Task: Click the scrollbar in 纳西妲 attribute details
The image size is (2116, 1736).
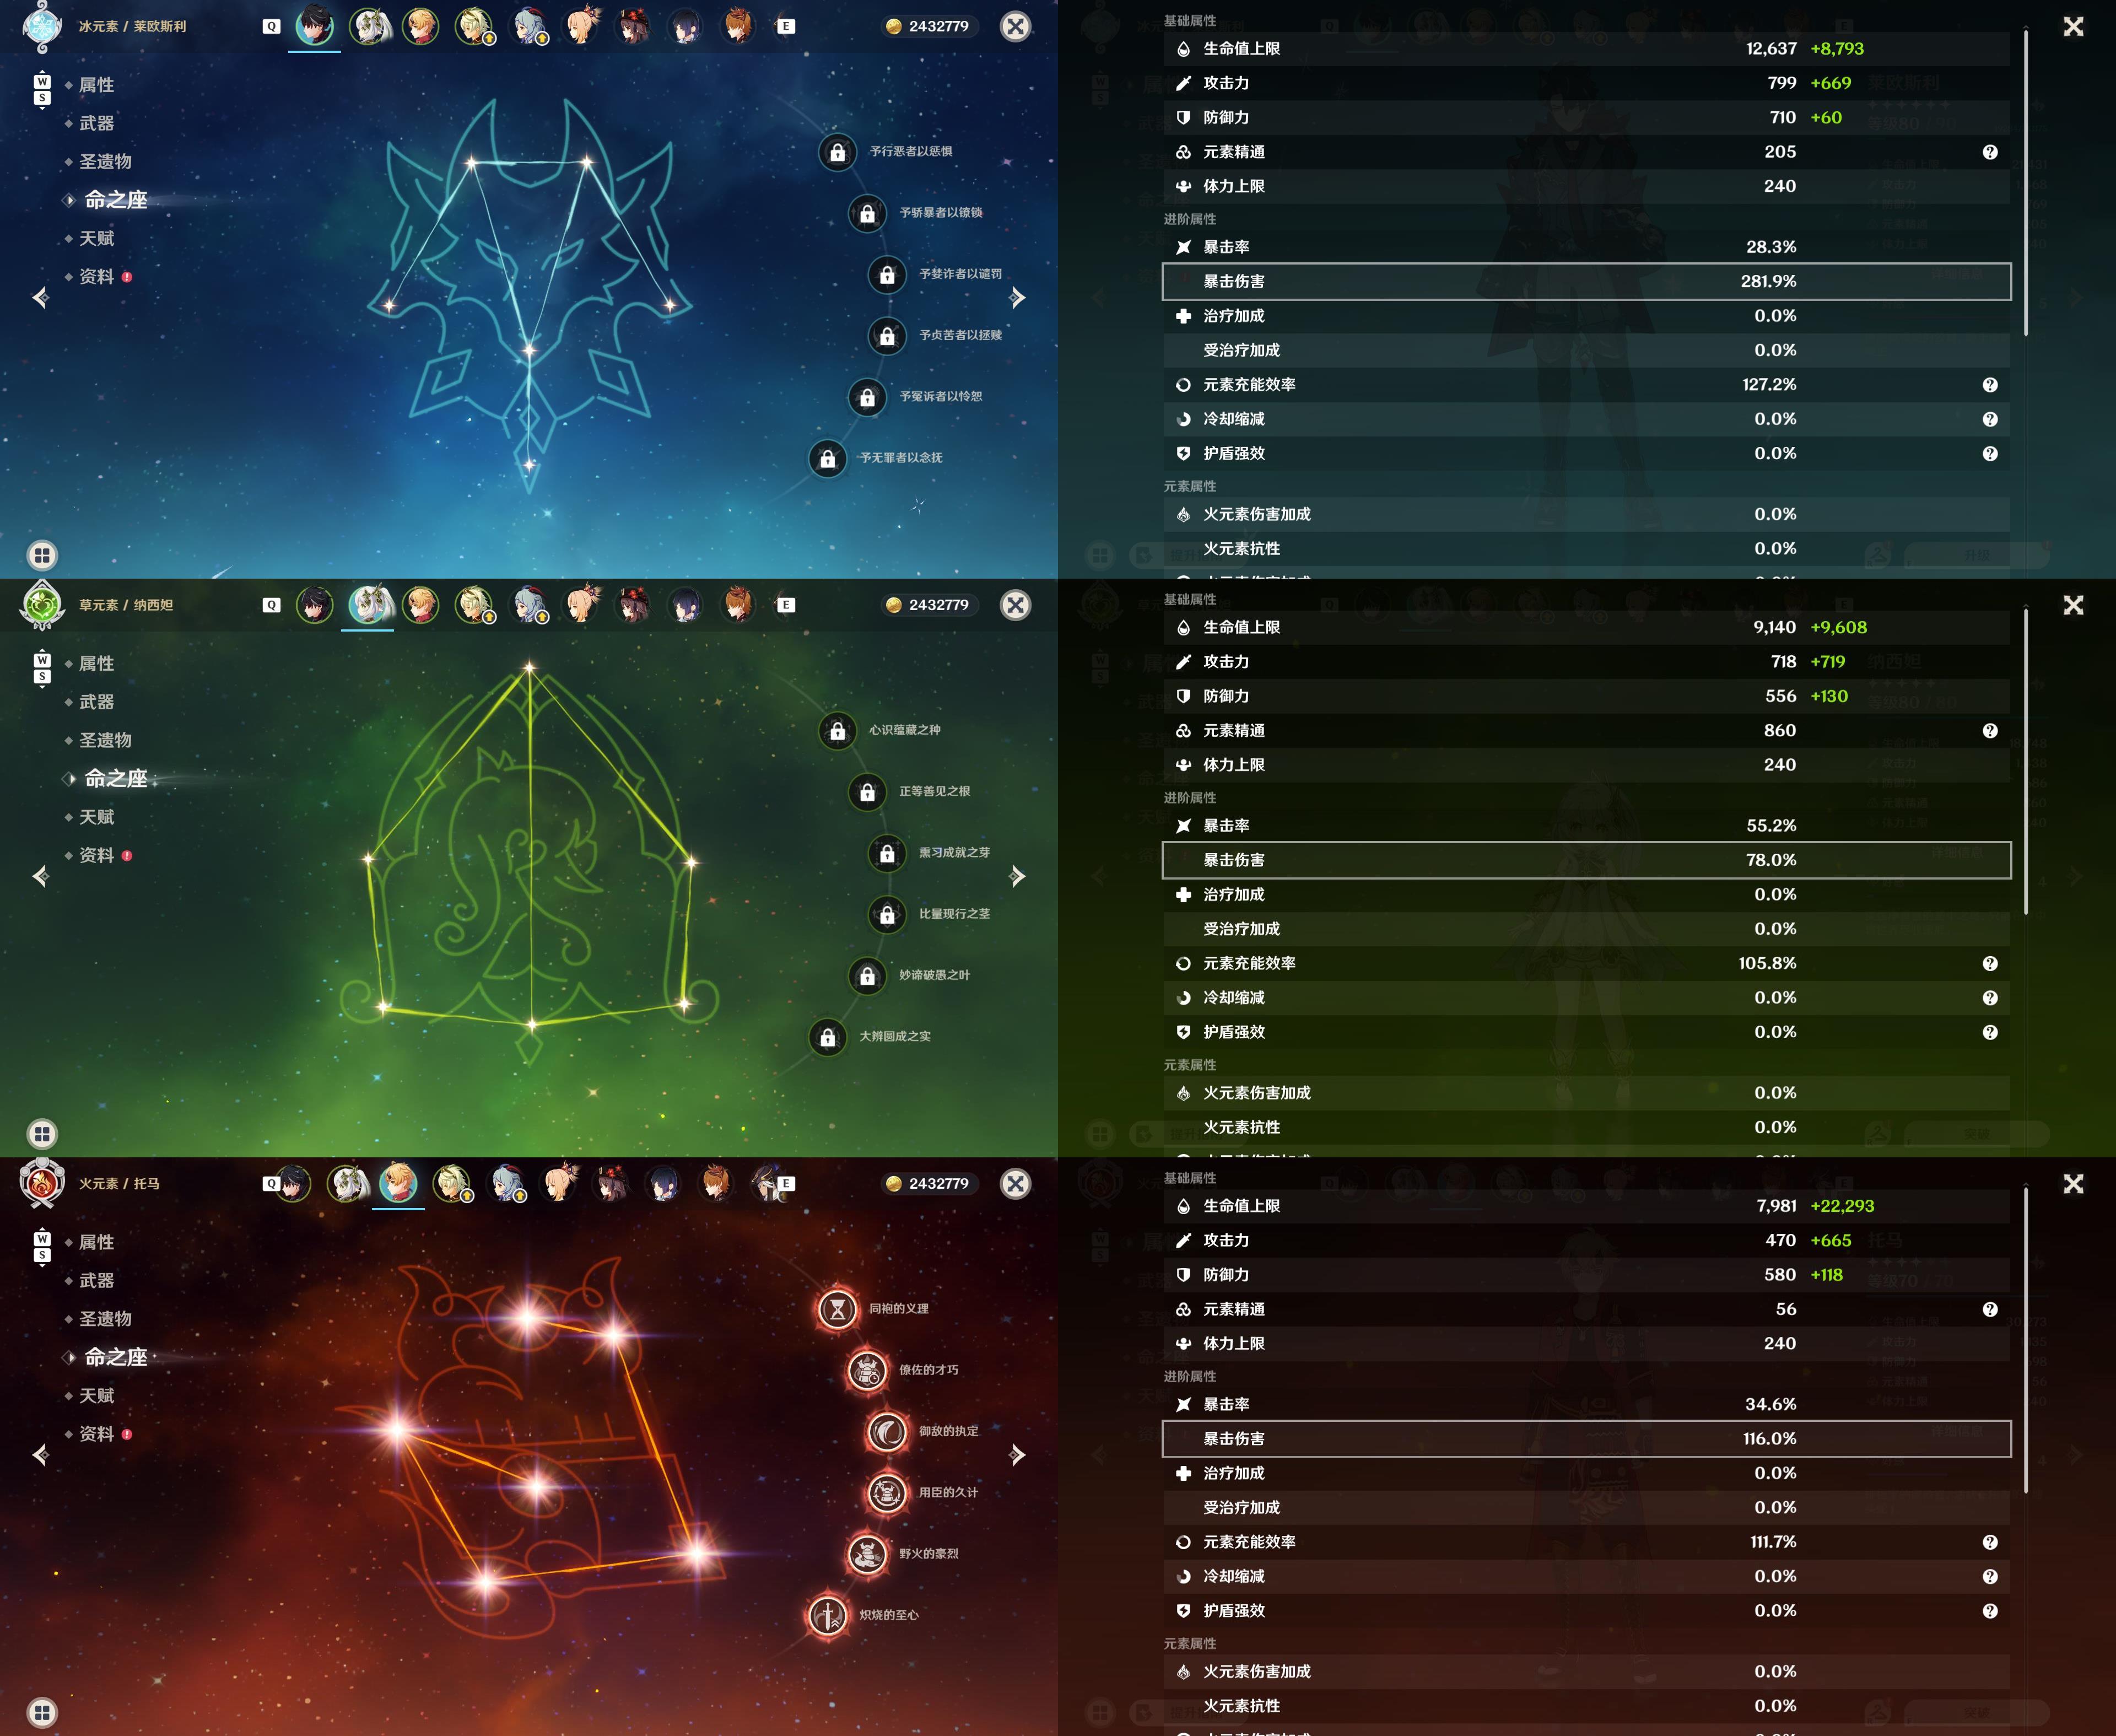Action: pyautogui.click(x=2026, y=762)
